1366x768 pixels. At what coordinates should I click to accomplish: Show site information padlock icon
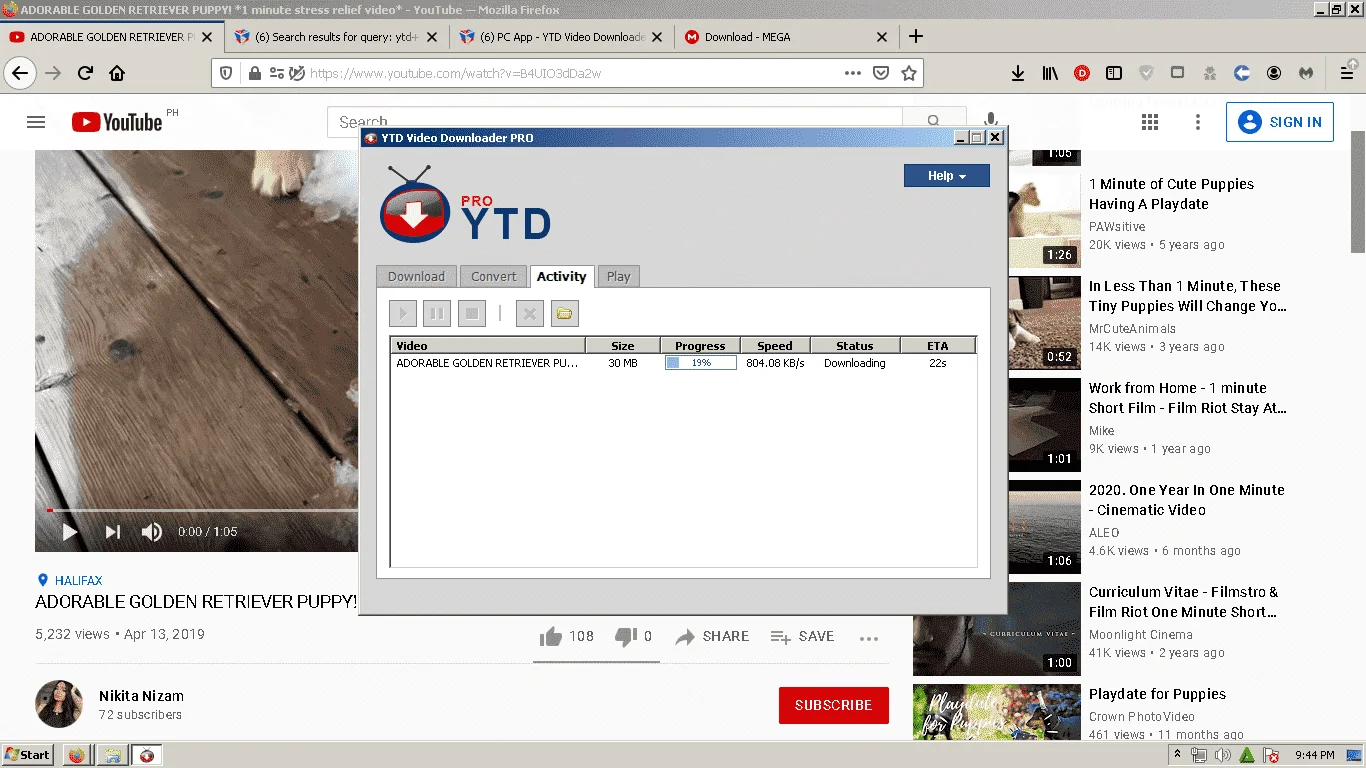[254, 73]
